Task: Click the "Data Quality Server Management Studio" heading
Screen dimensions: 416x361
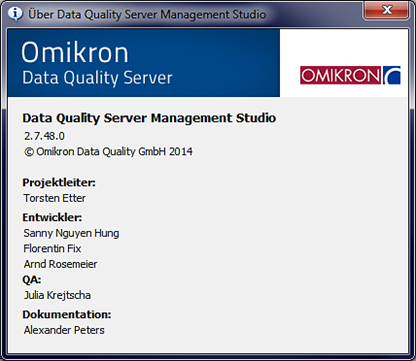Action: coord(149,118)
